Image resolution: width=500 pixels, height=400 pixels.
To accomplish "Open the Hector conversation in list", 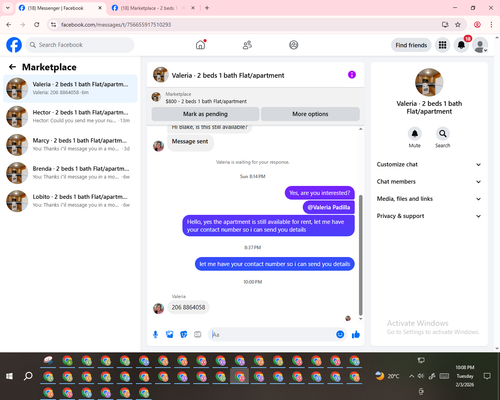I will (70, 117).
